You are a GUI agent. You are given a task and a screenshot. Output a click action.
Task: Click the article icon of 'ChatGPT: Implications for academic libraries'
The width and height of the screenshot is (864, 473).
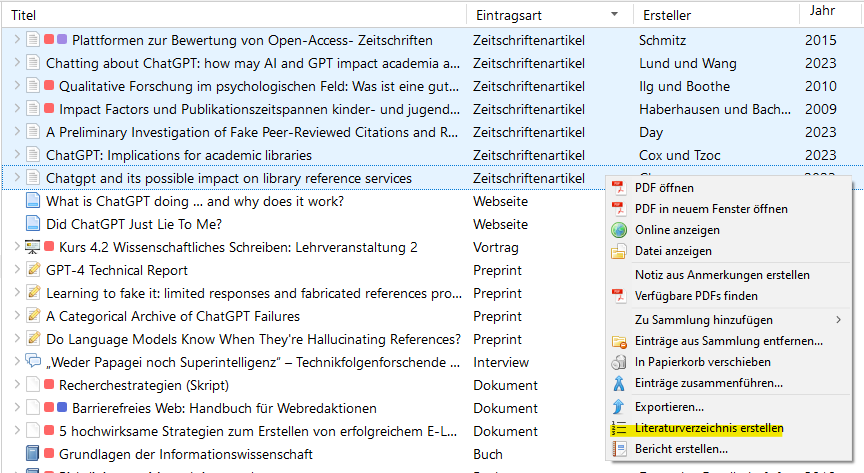[33, 155]
